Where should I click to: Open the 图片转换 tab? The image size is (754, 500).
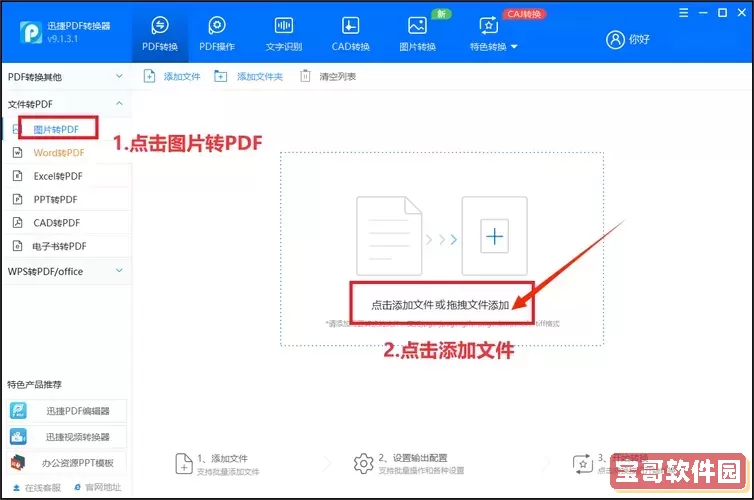coord(417,34)
